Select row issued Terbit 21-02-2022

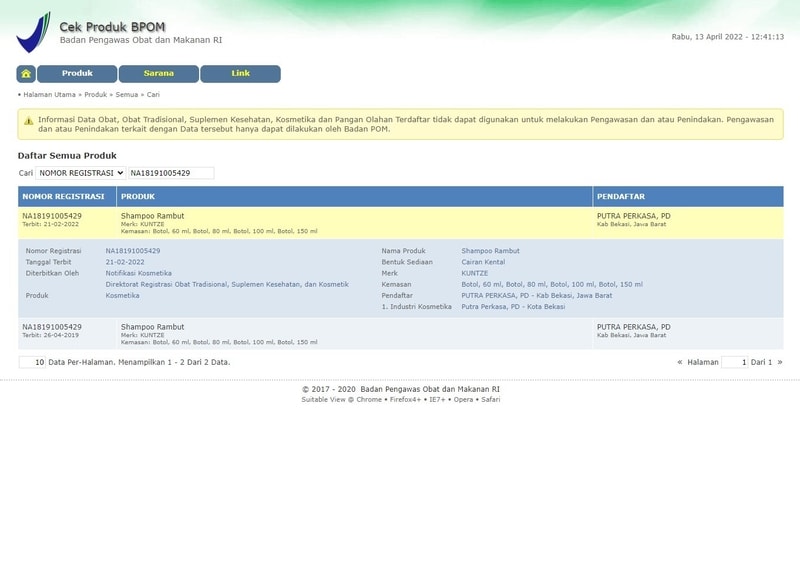coord(401,223)
